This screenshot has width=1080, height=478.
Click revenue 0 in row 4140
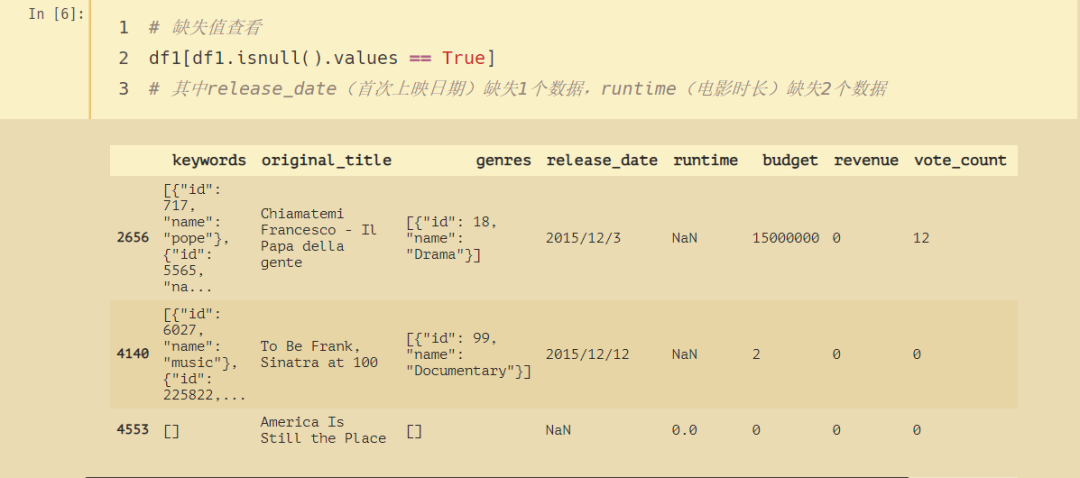pos(837,354)
